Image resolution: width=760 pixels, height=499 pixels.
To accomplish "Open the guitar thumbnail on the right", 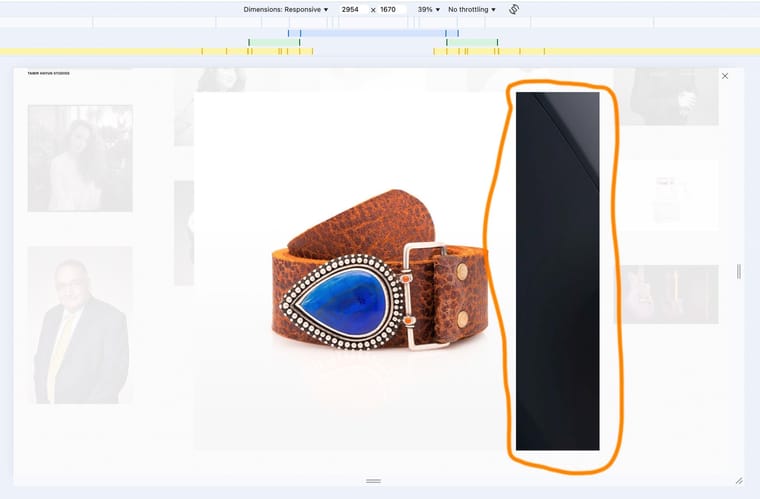I will click(x=666, y=294).
